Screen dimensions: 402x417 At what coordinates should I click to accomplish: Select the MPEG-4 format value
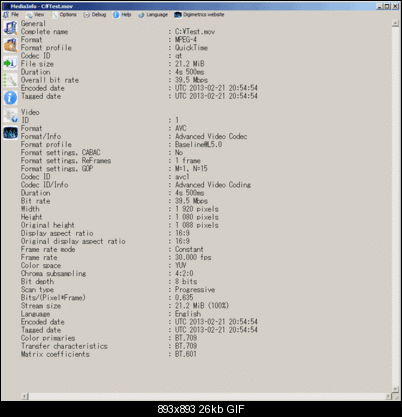pos(186,40)
